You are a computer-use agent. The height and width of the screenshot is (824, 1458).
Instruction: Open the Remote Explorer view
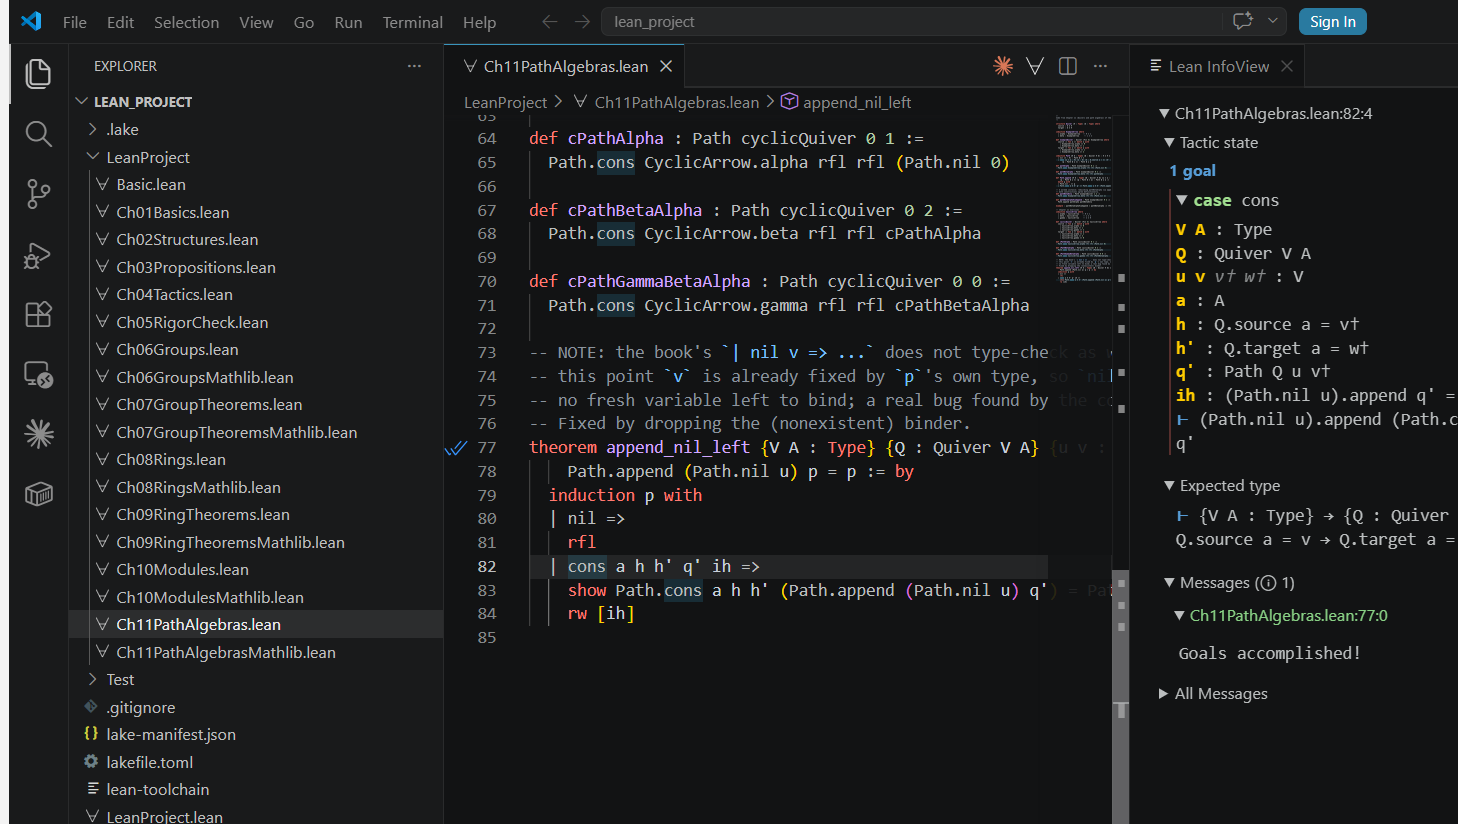[38, 375]
